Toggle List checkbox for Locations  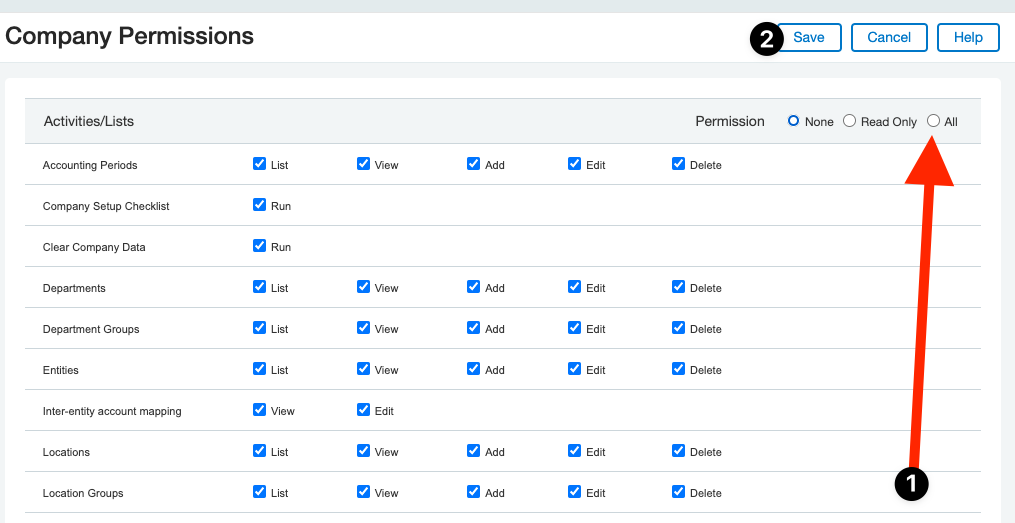tap(260, 451)
